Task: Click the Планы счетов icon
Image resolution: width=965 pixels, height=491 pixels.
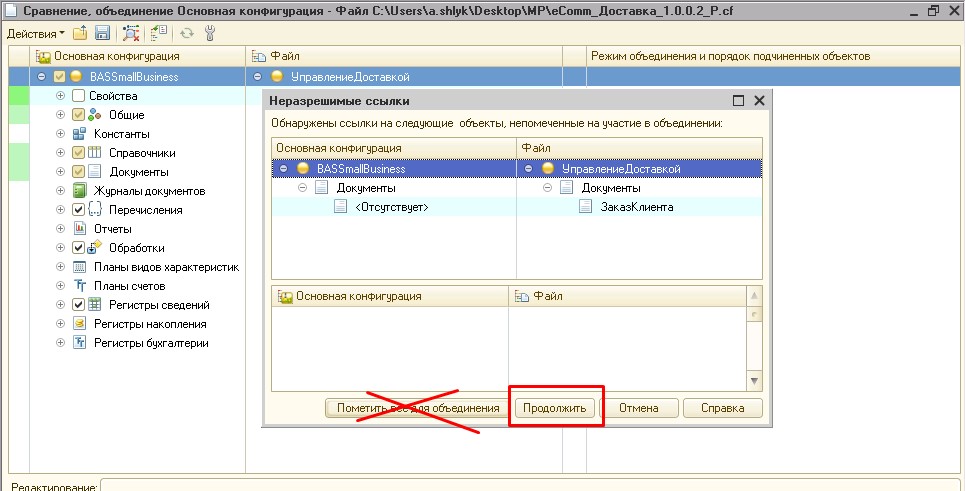Action: point(80,286)
